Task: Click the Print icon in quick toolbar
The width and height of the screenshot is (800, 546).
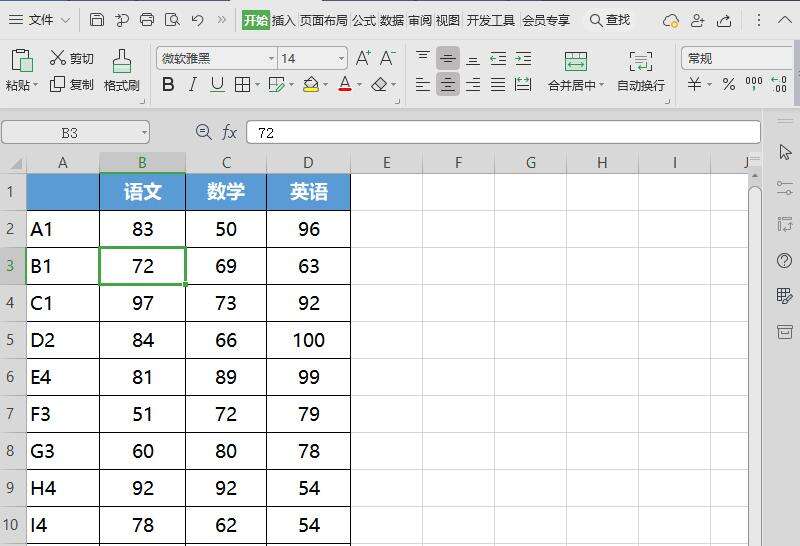Action: pos(147,20)
